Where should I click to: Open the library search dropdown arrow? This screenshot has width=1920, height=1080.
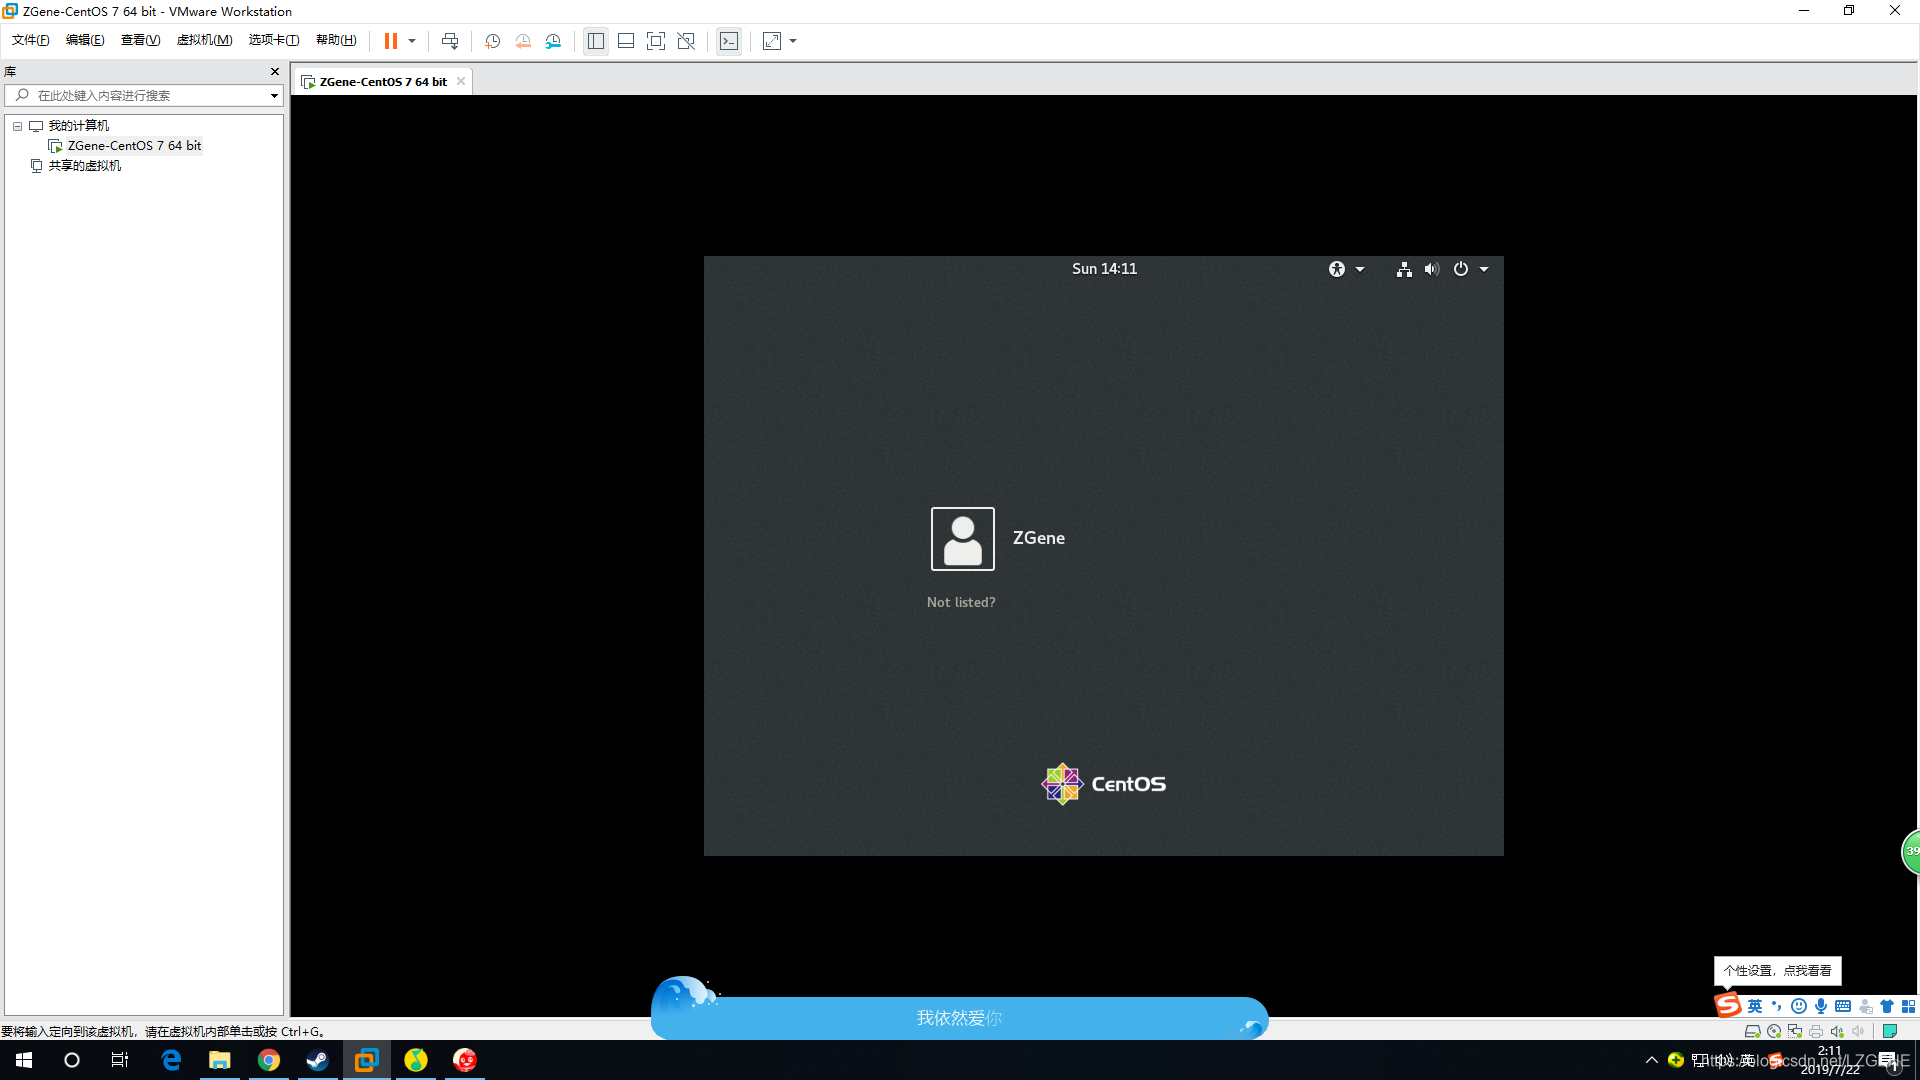point(274,96)
